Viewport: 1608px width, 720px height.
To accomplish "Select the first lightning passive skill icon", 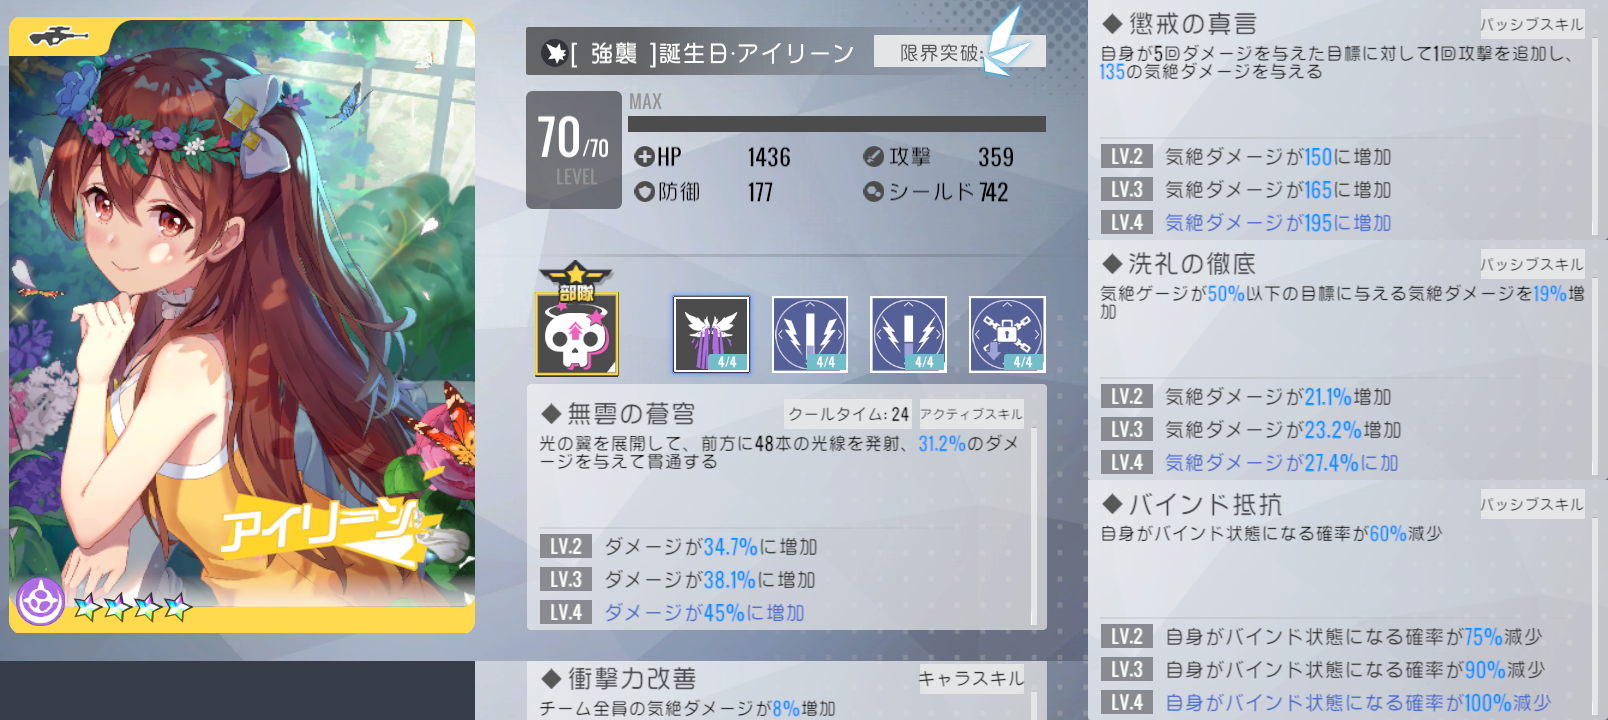I will pyautogui.click(x=810, y=334).
